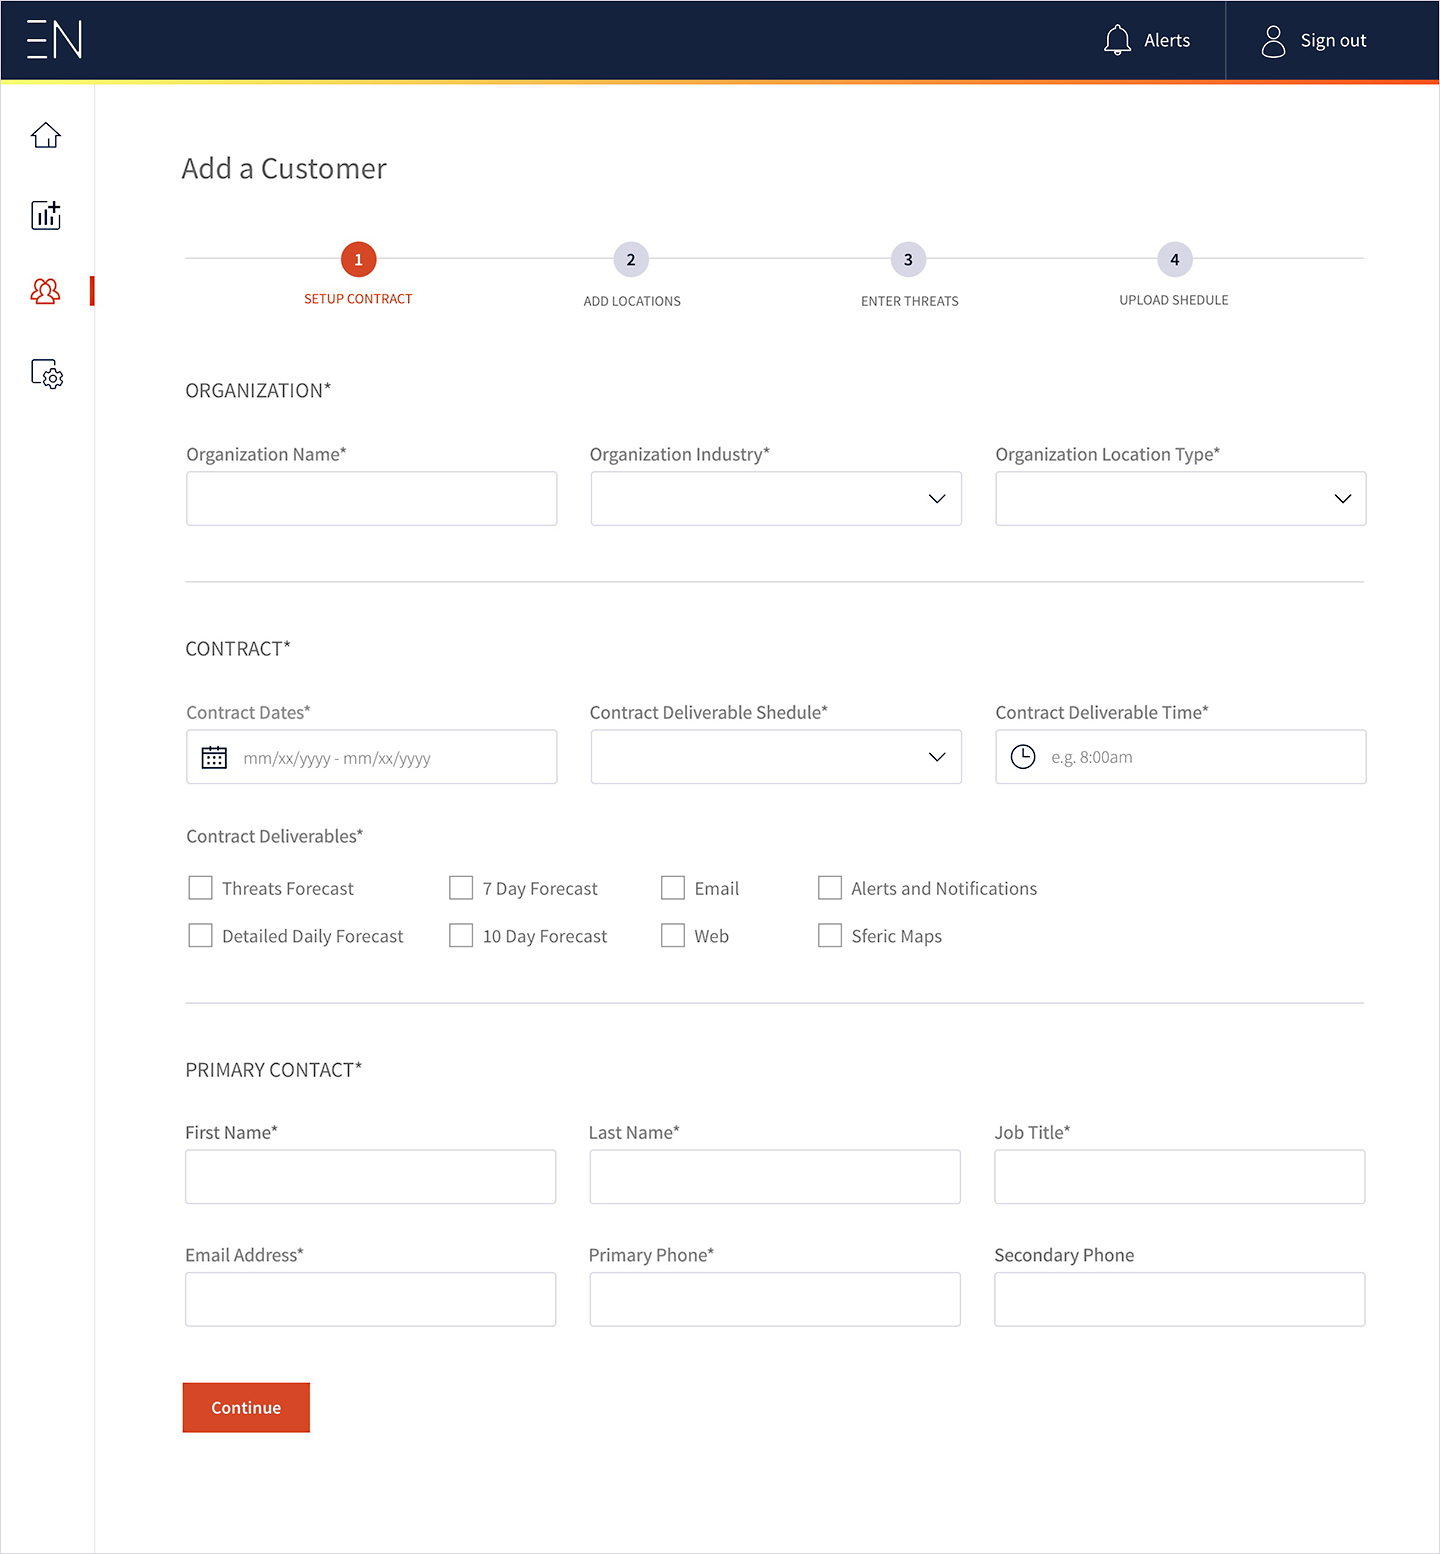Go to step 1 circle Setup Contract
The height and width of the screenshot is (1554, 1440).
[358, 260]
